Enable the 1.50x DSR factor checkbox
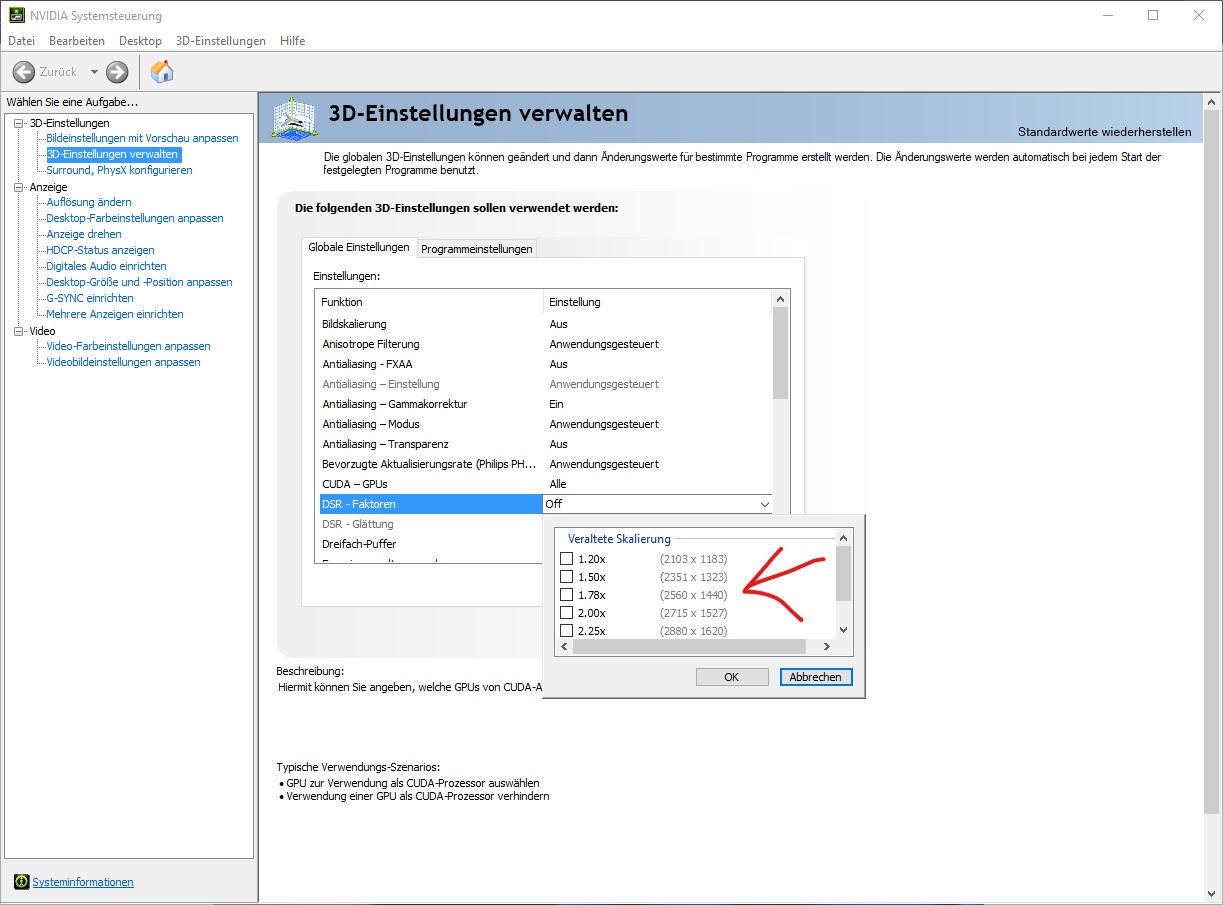1223x905 pixels. tap(567, 577)
